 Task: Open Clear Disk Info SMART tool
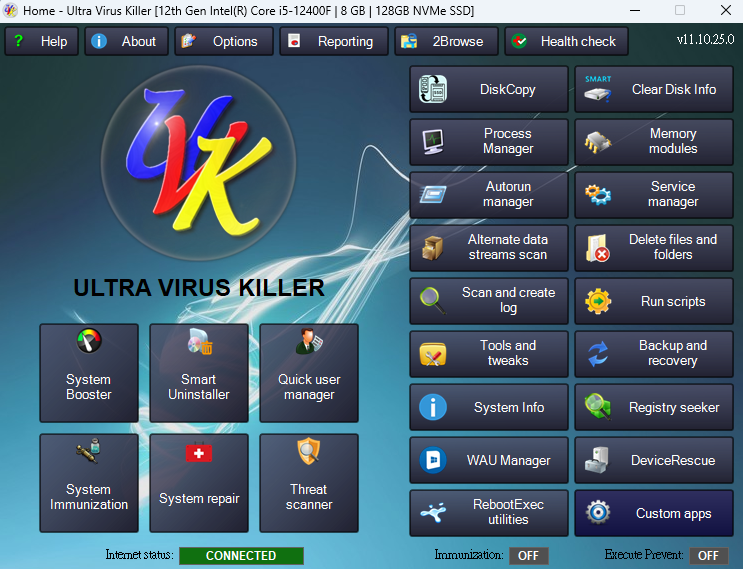(x=654, y=89)
